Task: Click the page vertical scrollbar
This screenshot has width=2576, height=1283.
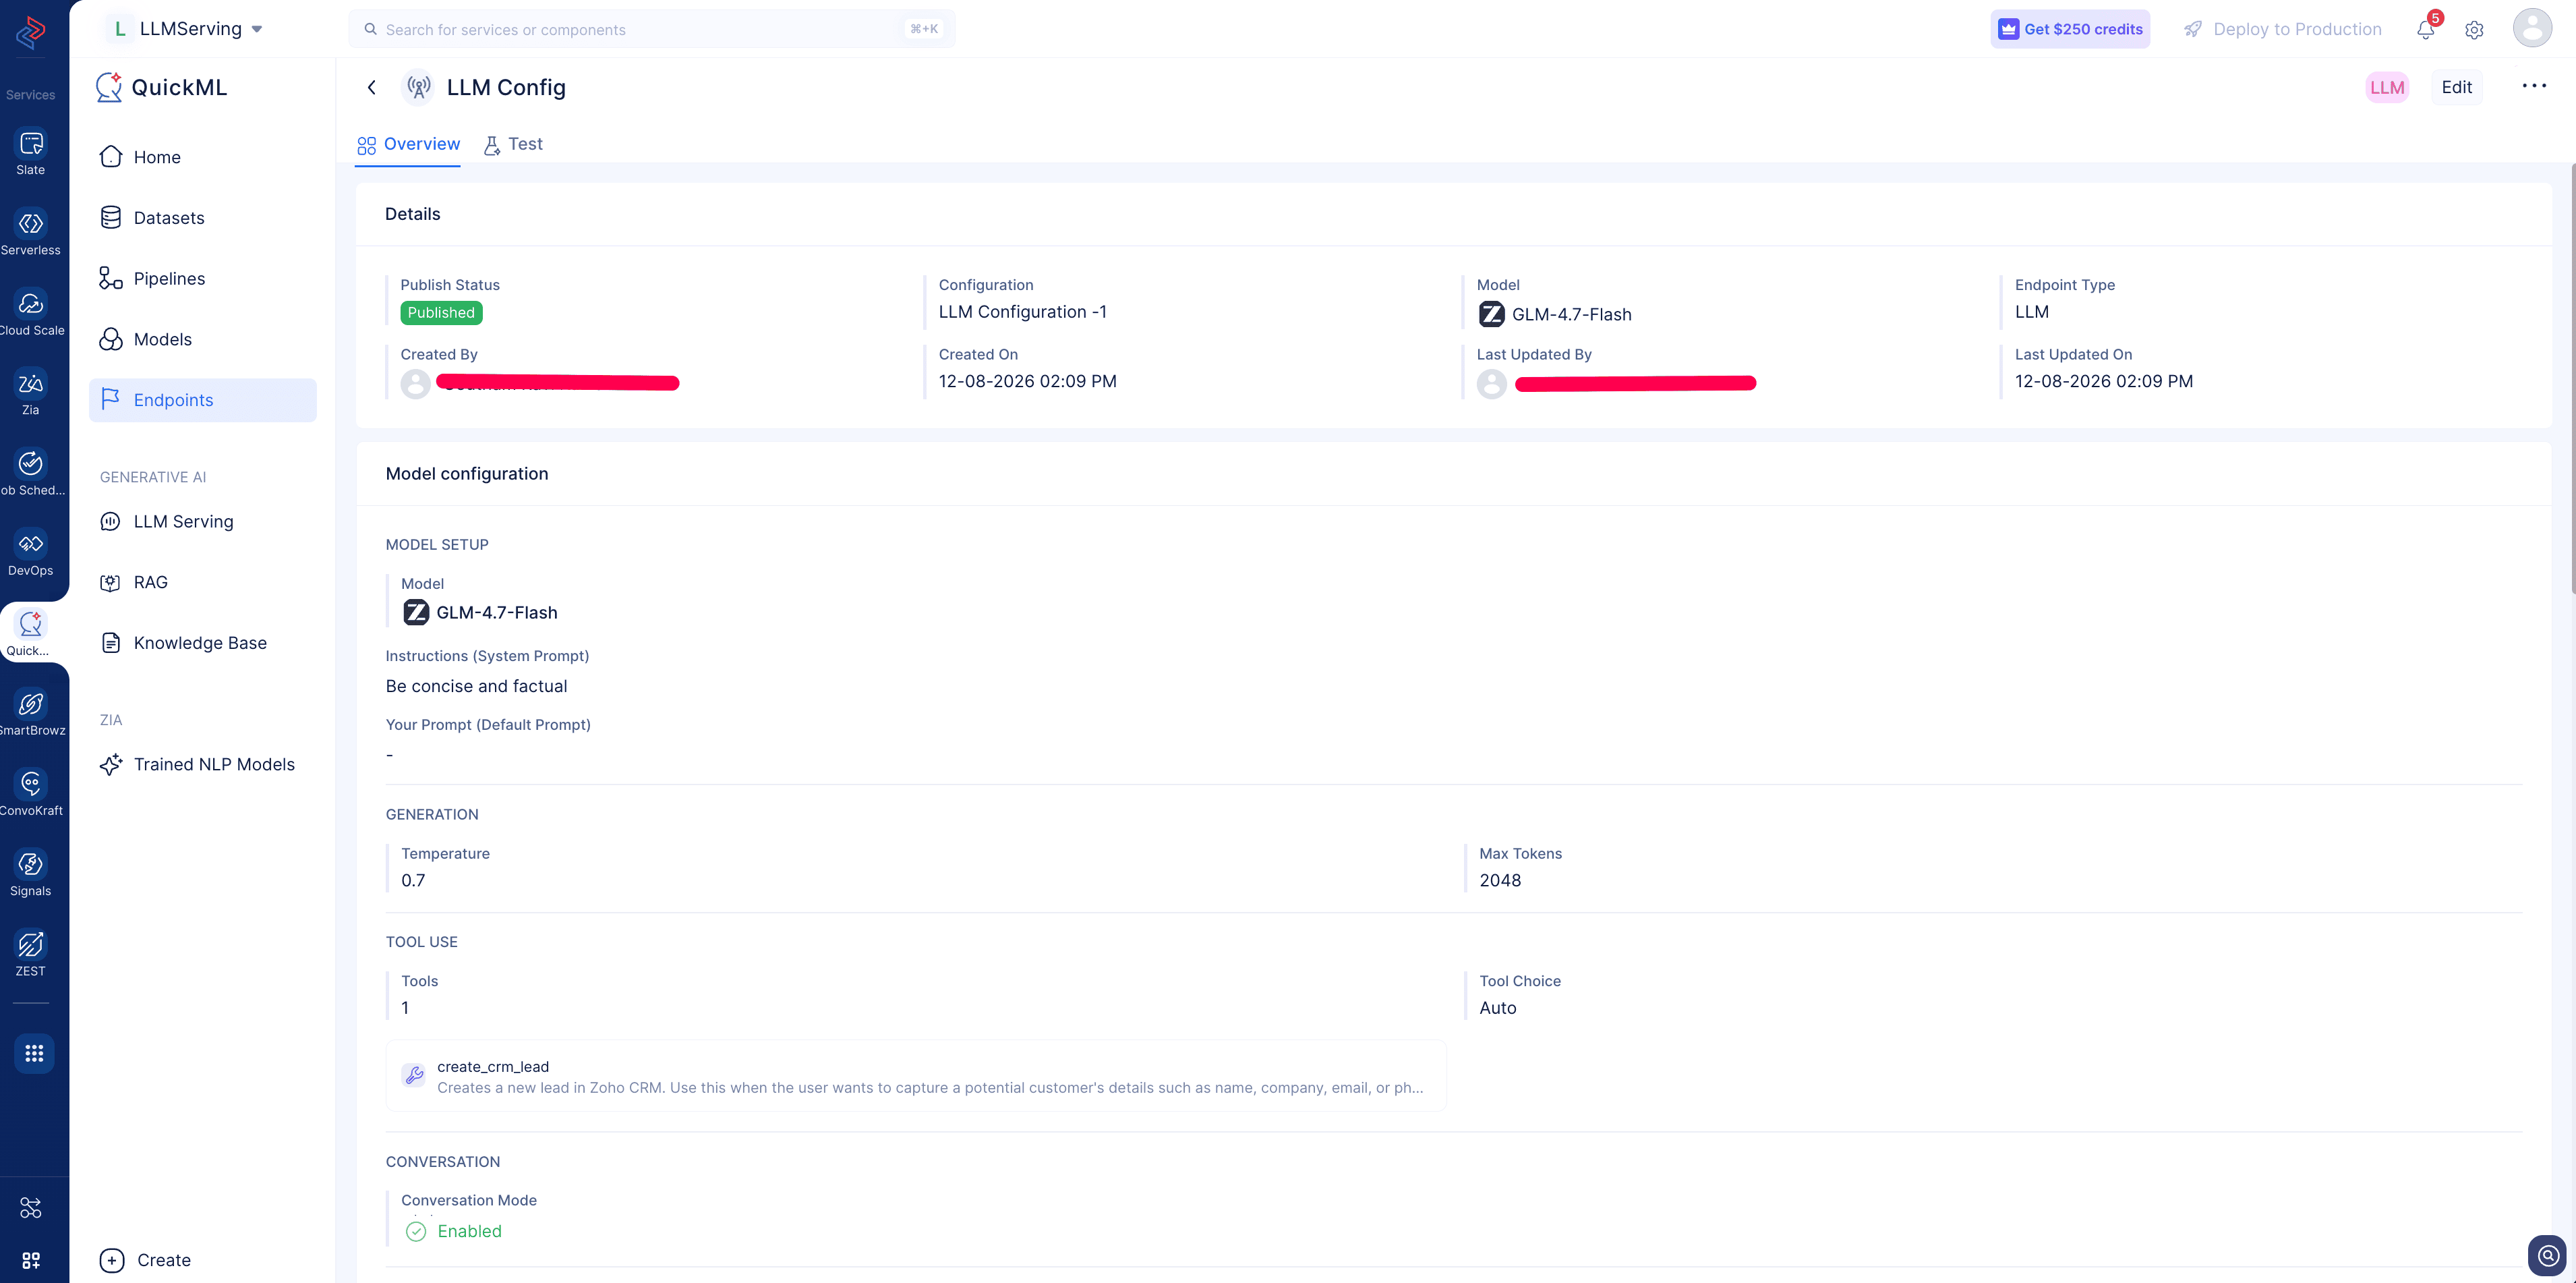Action: [x=2572, y=378]
